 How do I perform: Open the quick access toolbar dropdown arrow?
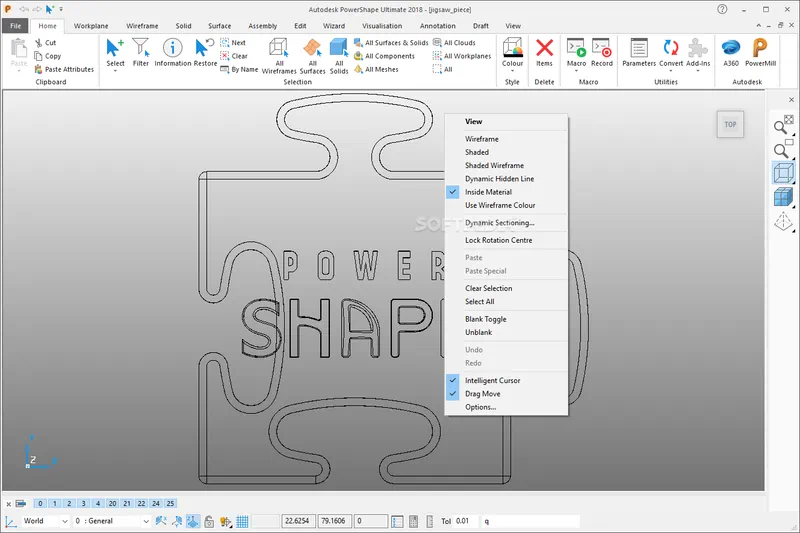(x=61, y=9)
